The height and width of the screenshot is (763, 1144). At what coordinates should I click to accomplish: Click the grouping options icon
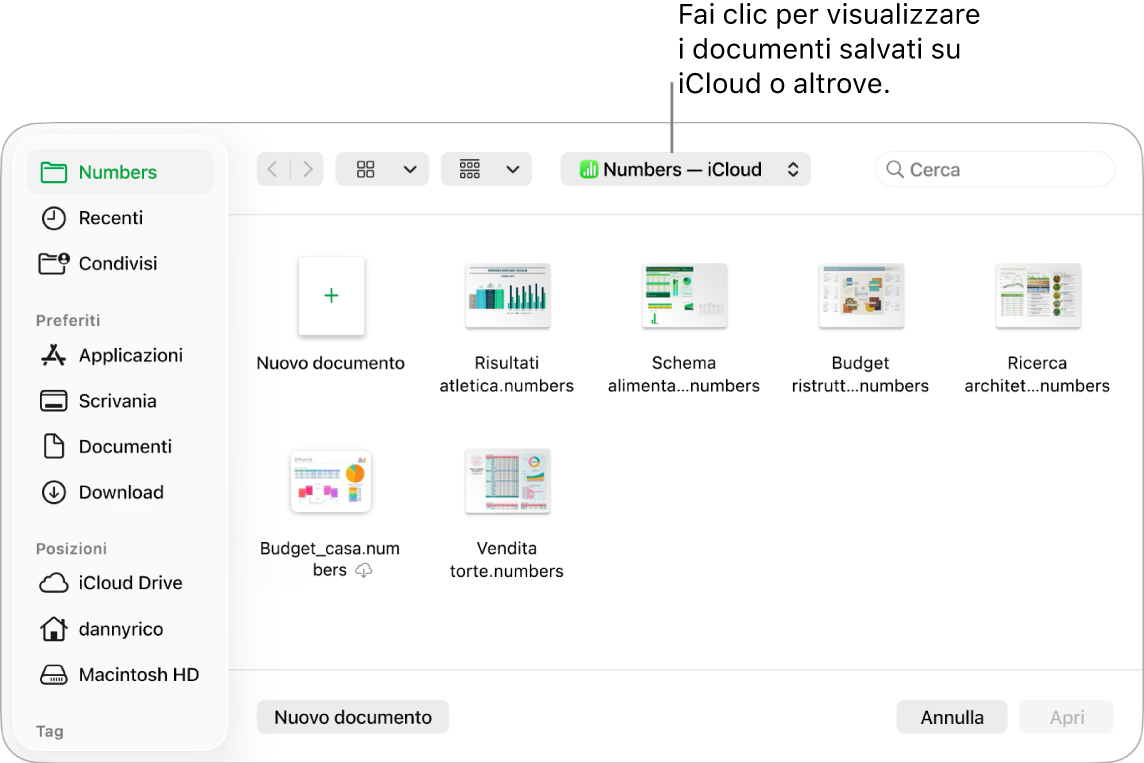(x=470, y=169)
